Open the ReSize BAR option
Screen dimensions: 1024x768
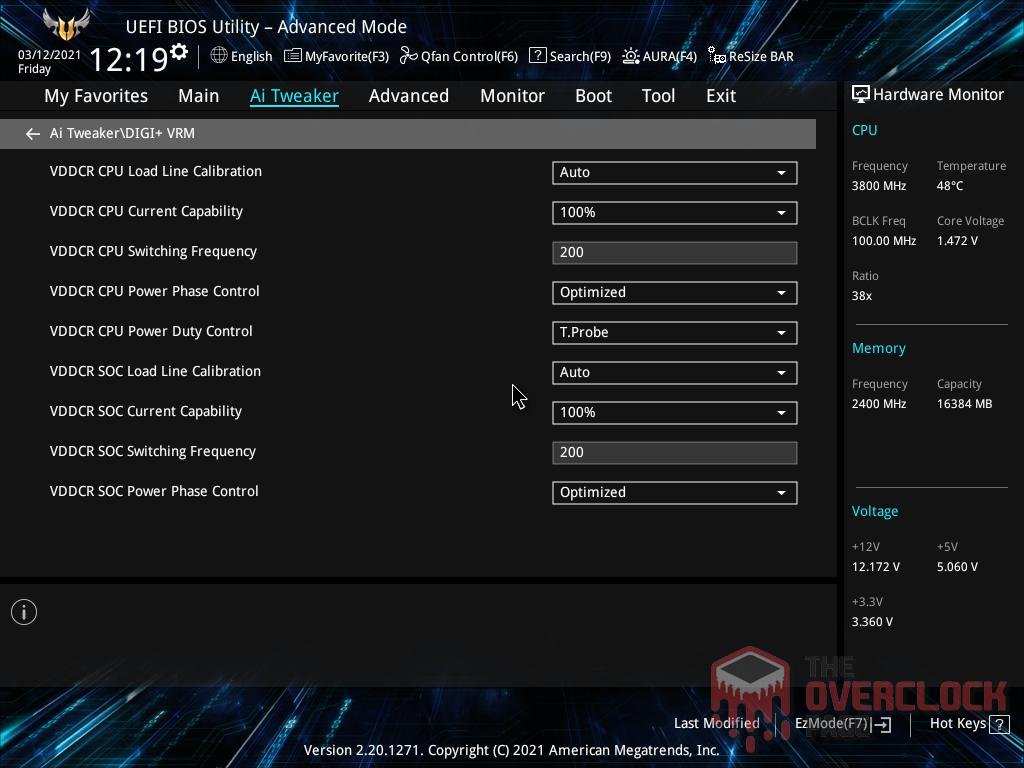point(750,56)
